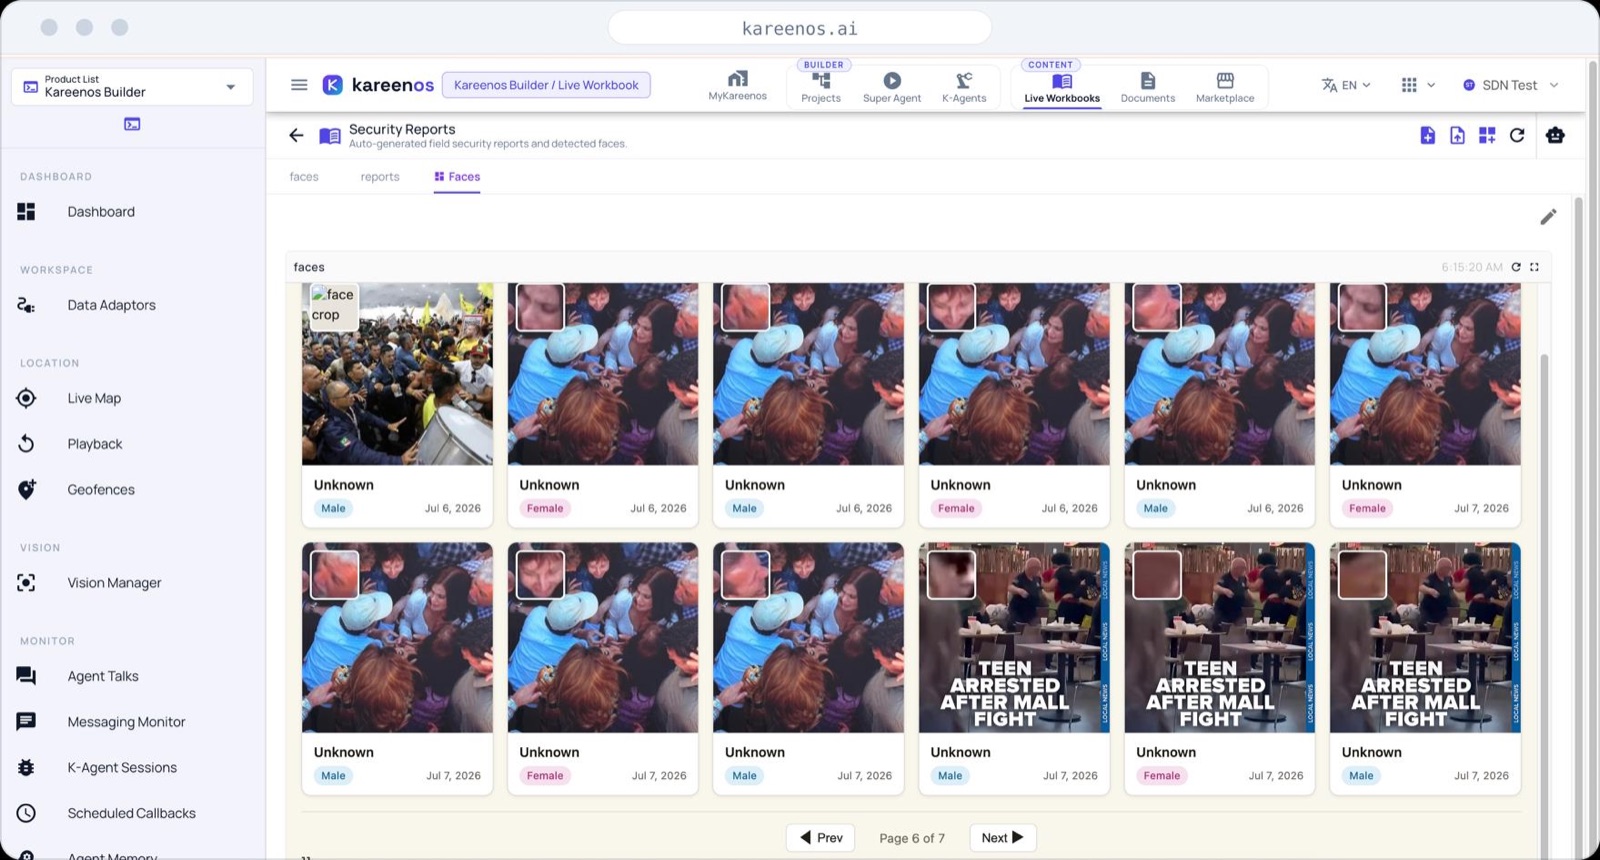Open Documents in the top bar
Screen dimensions: 1600x860
(x=1147, y=86)
